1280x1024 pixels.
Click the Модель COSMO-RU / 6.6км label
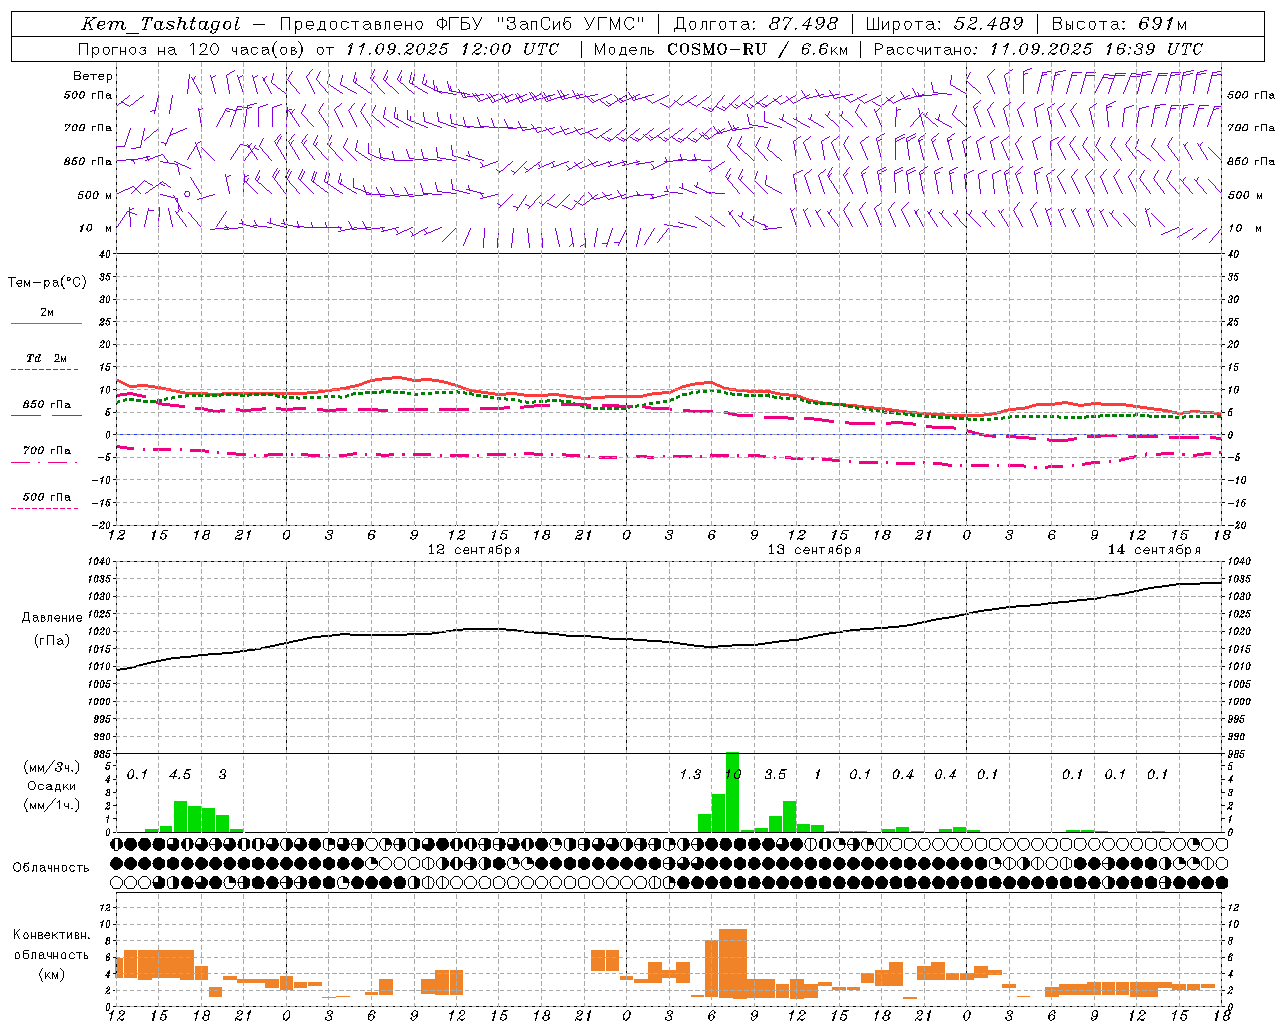point(722,49)
